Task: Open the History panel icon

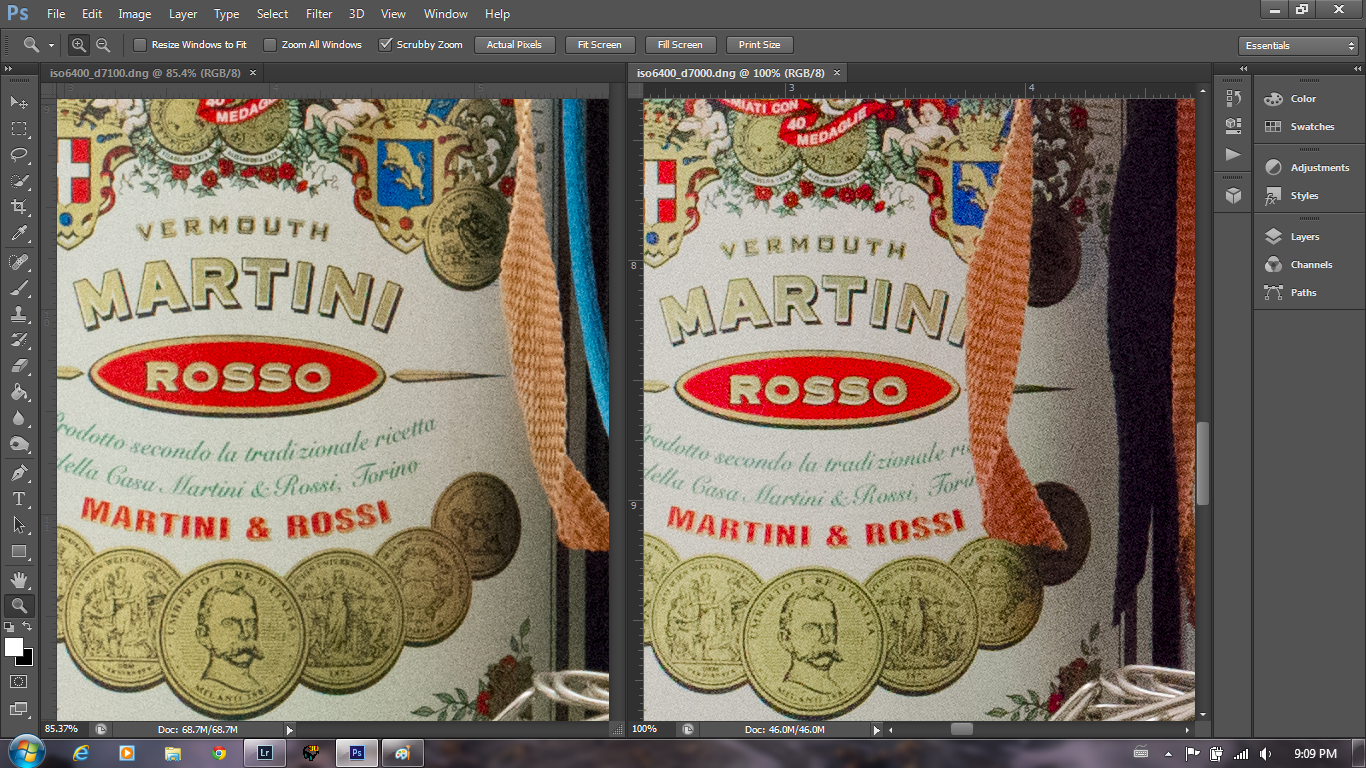Action: [x=1233, y=98]
